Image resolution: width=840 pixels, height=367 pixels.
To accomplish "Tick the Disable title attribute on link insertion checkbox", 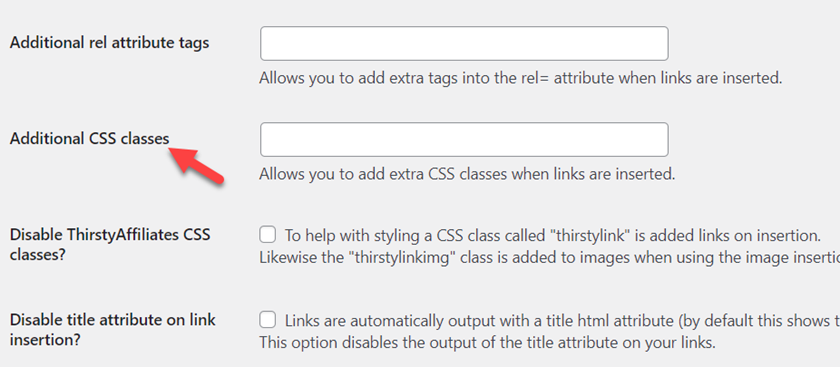I will (268, 320).
